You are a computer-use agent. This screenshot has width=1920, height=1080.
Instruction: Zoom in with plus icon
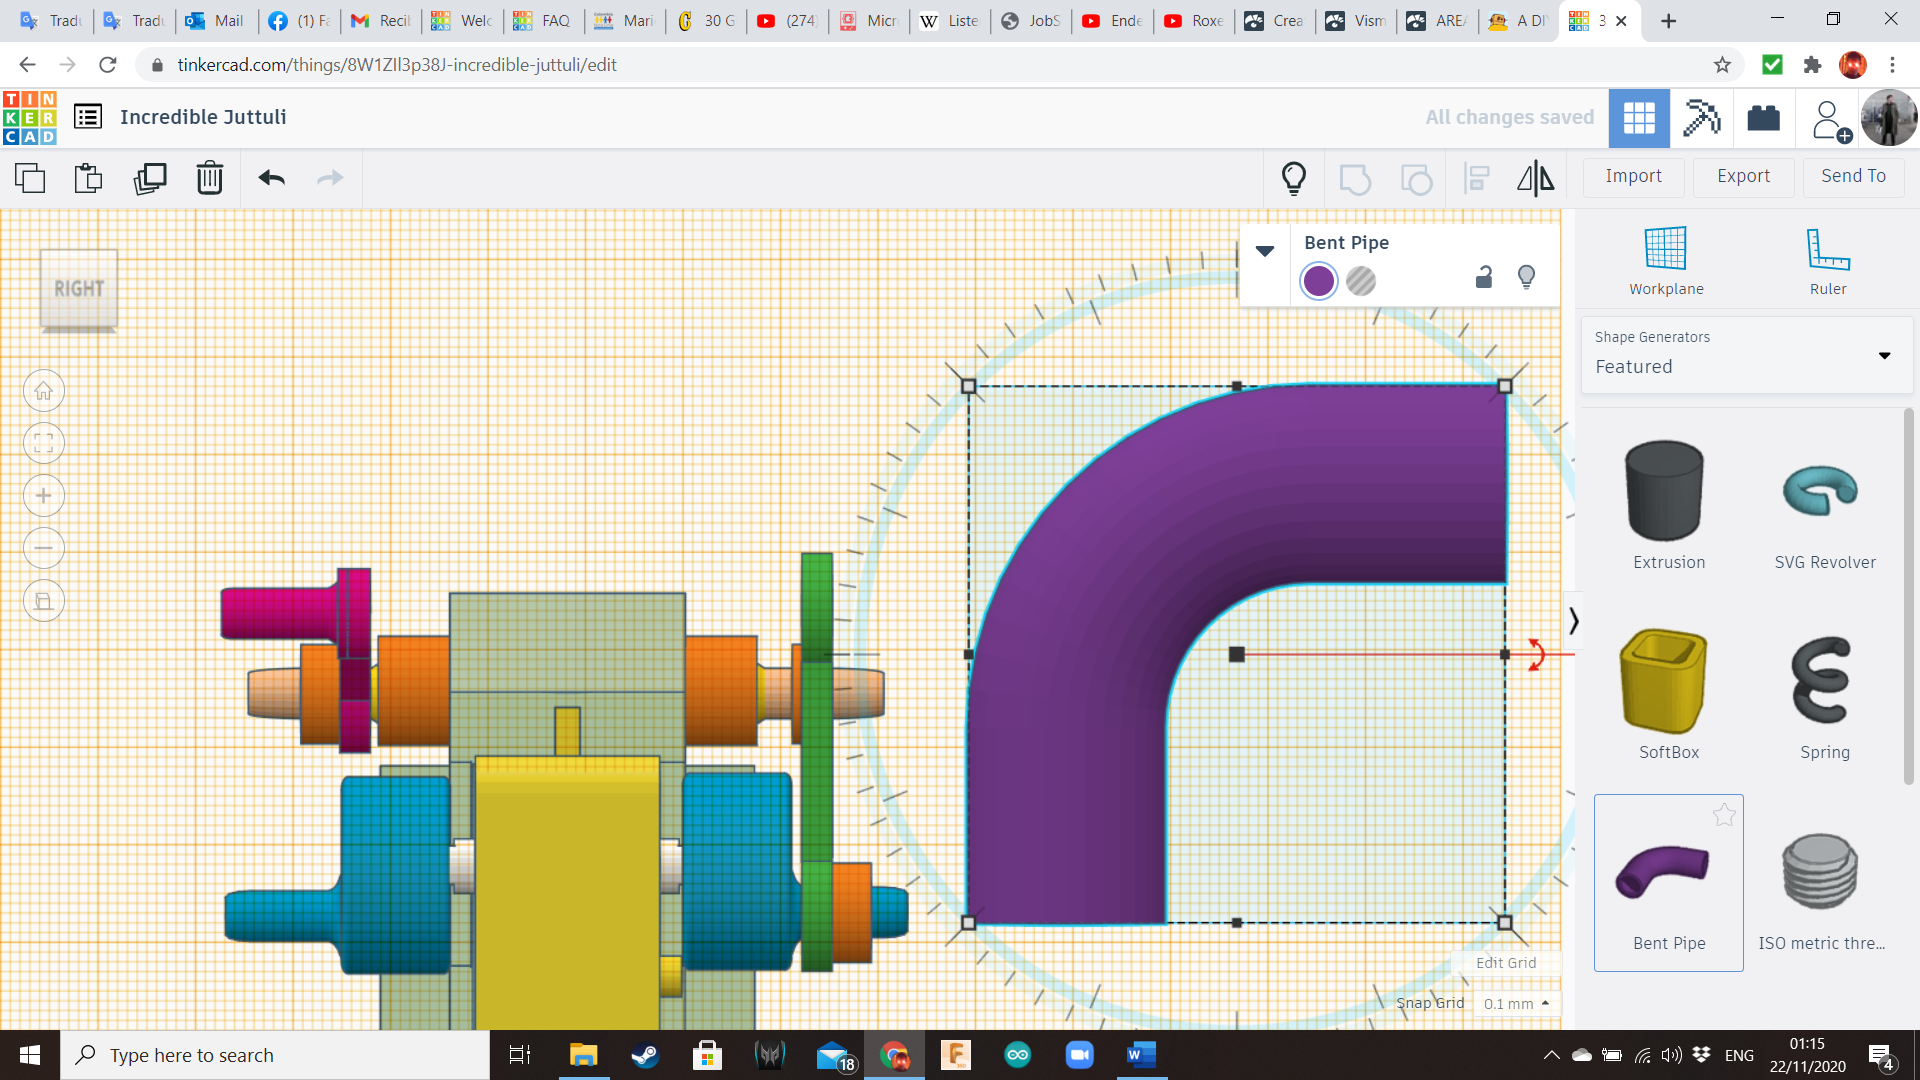44,496
